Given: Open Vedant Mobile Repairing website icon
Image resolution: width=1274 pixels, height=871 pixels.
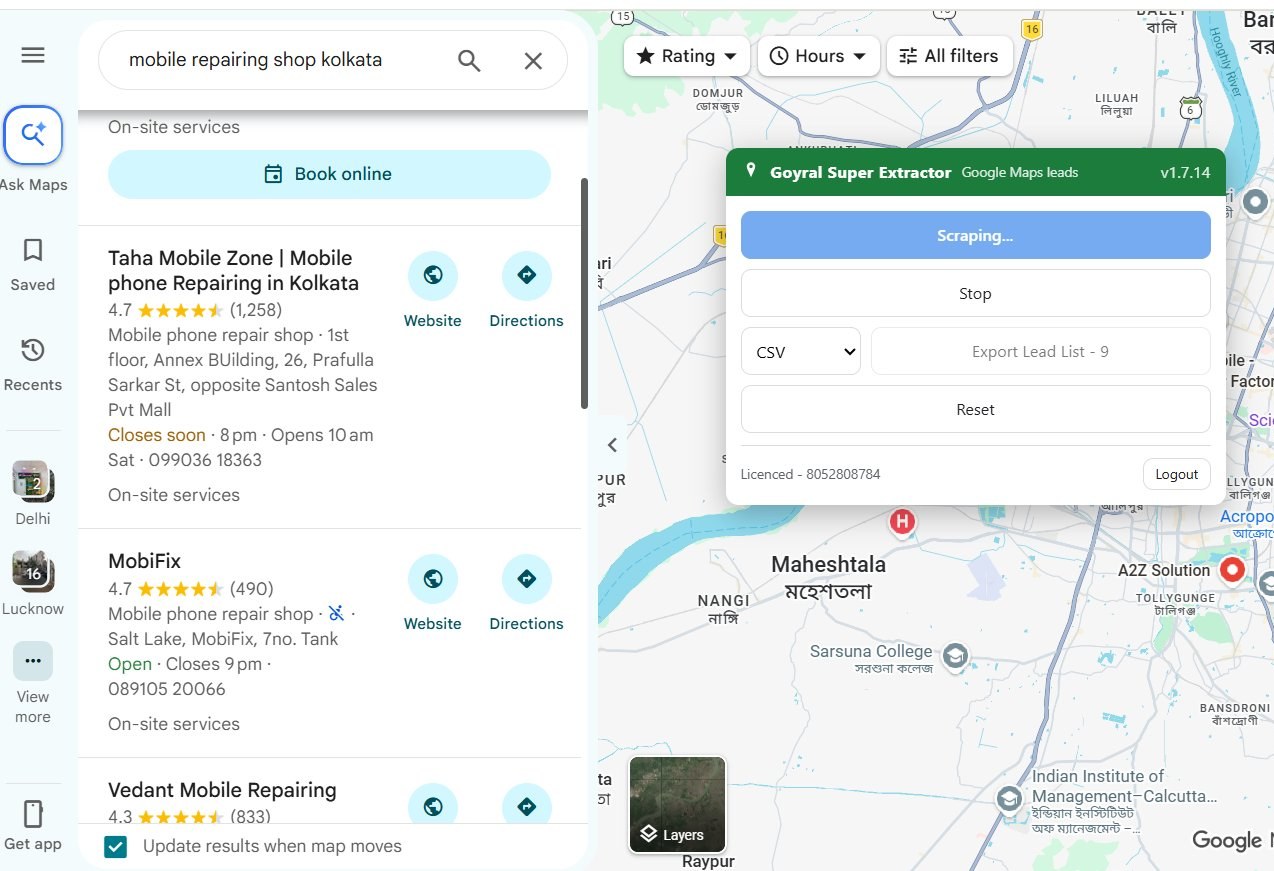Looking at the screenshot, I should [x=433, y=806].
